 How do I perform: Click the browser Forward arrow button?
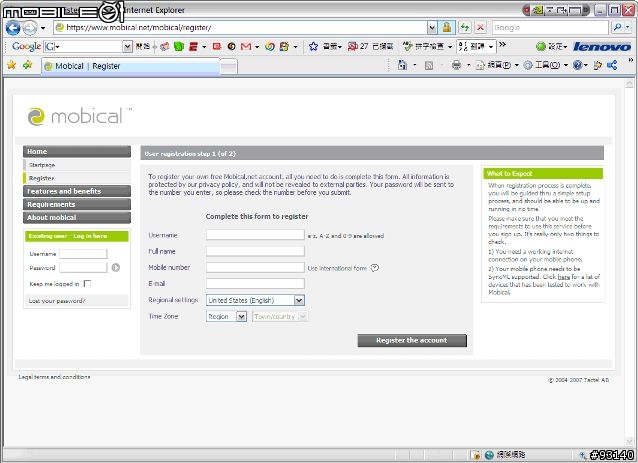click(30, 28)
